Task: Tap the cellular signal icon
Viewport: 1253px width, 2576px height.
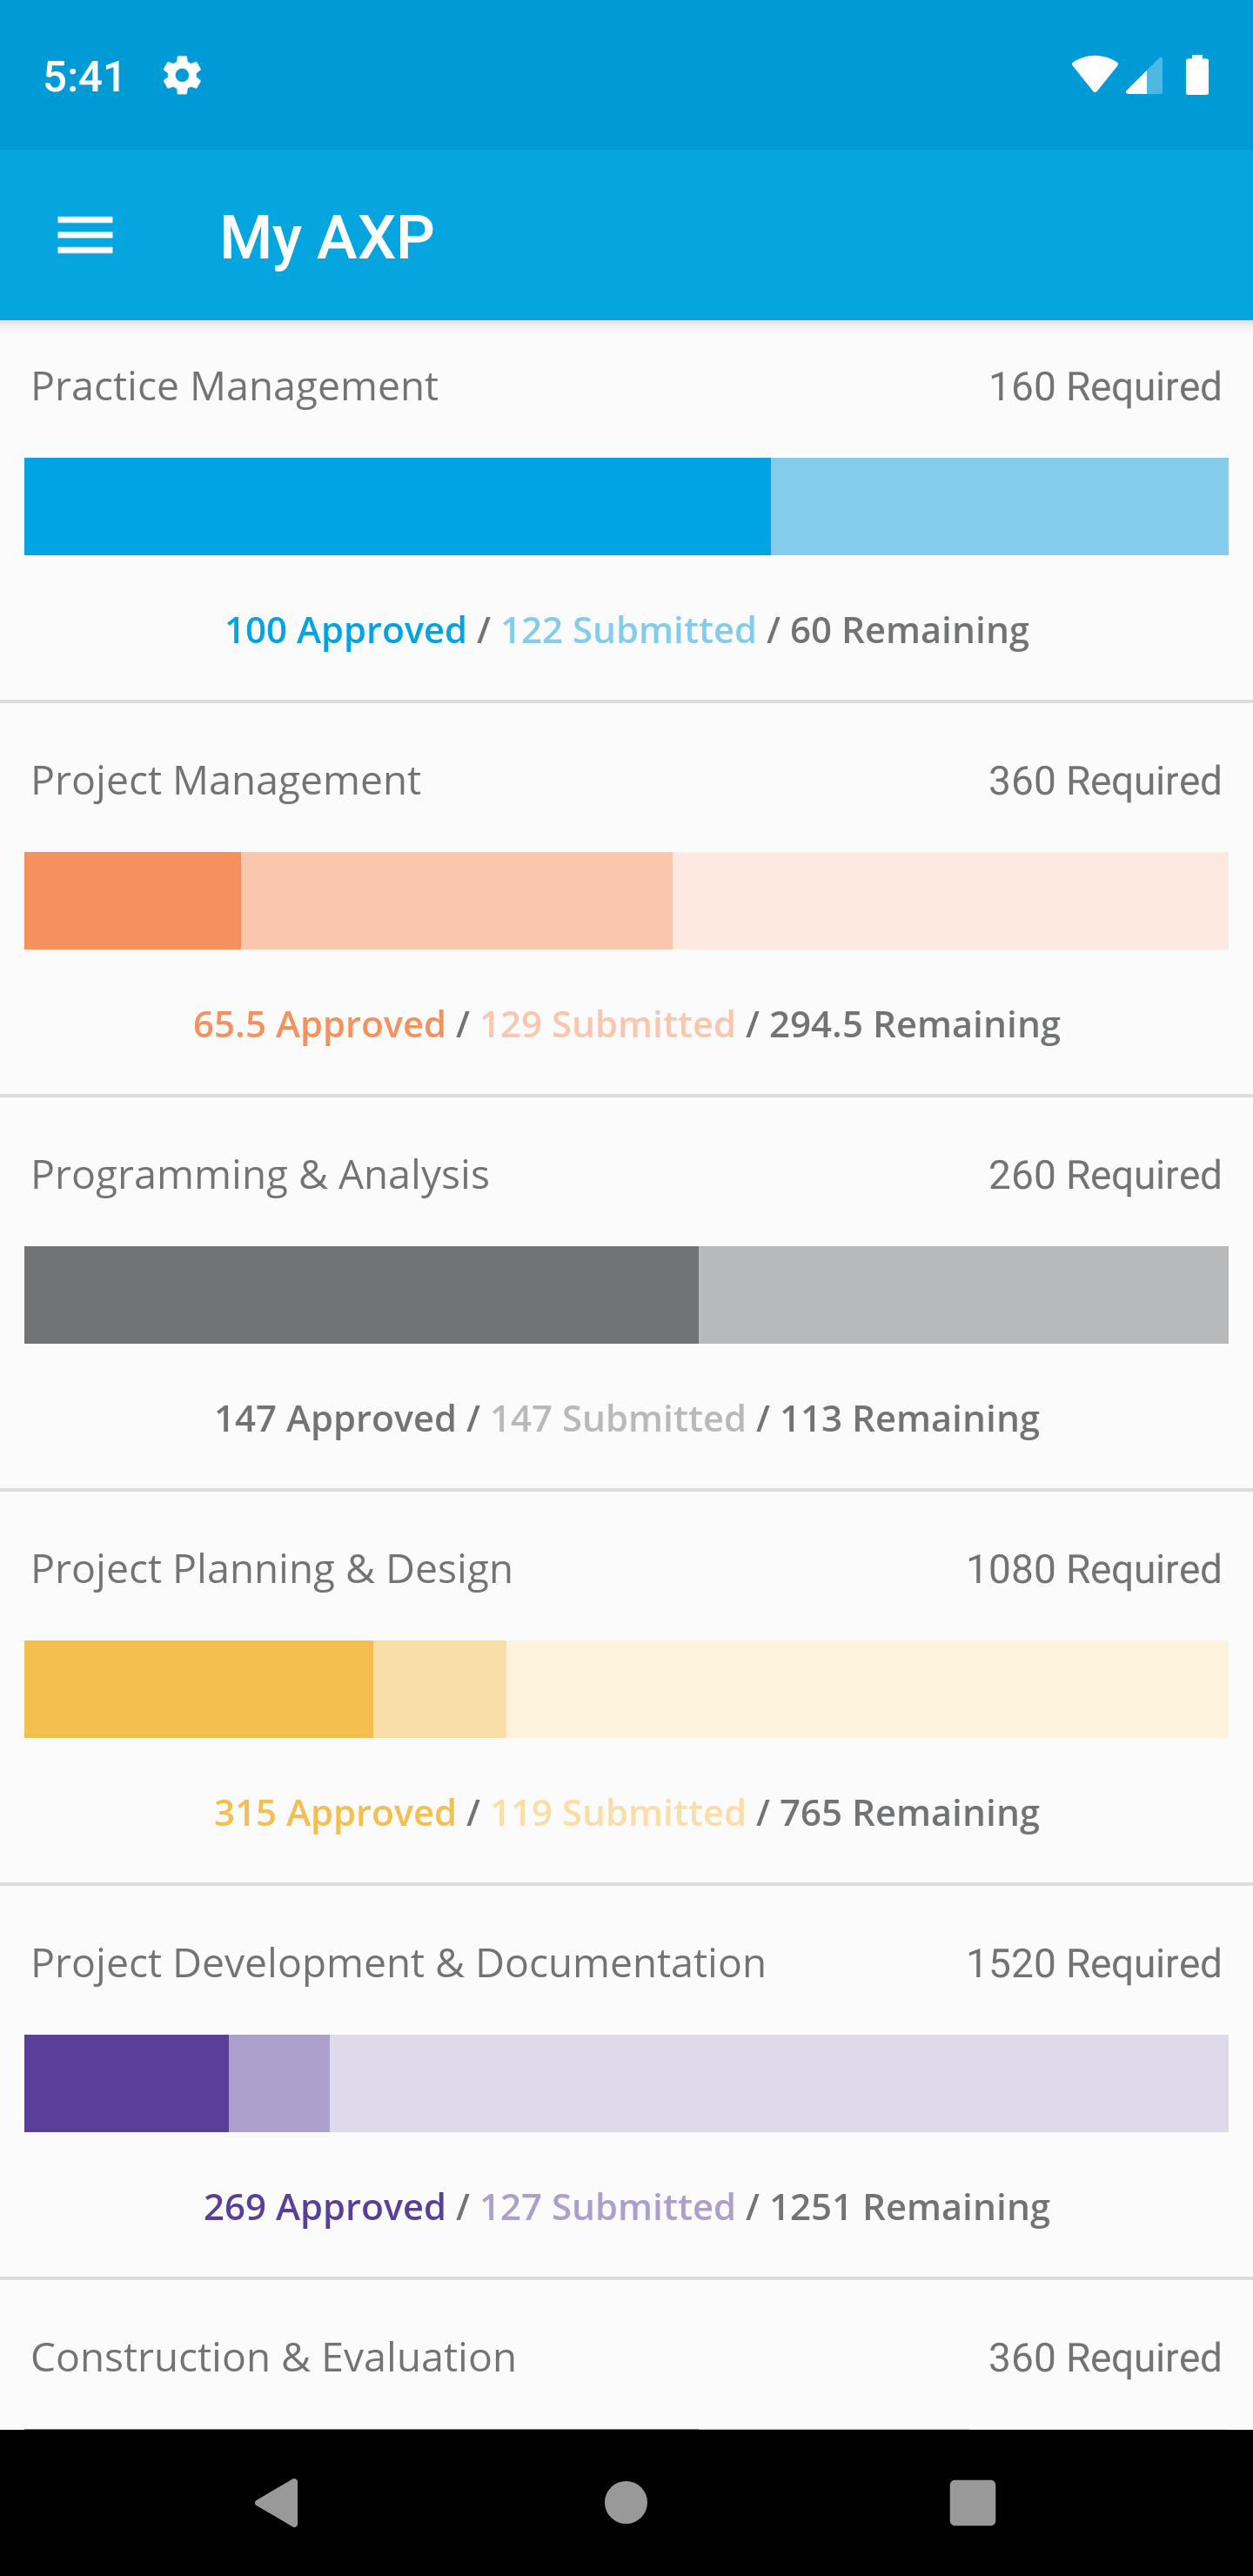Action: [x=1144, y=75]
